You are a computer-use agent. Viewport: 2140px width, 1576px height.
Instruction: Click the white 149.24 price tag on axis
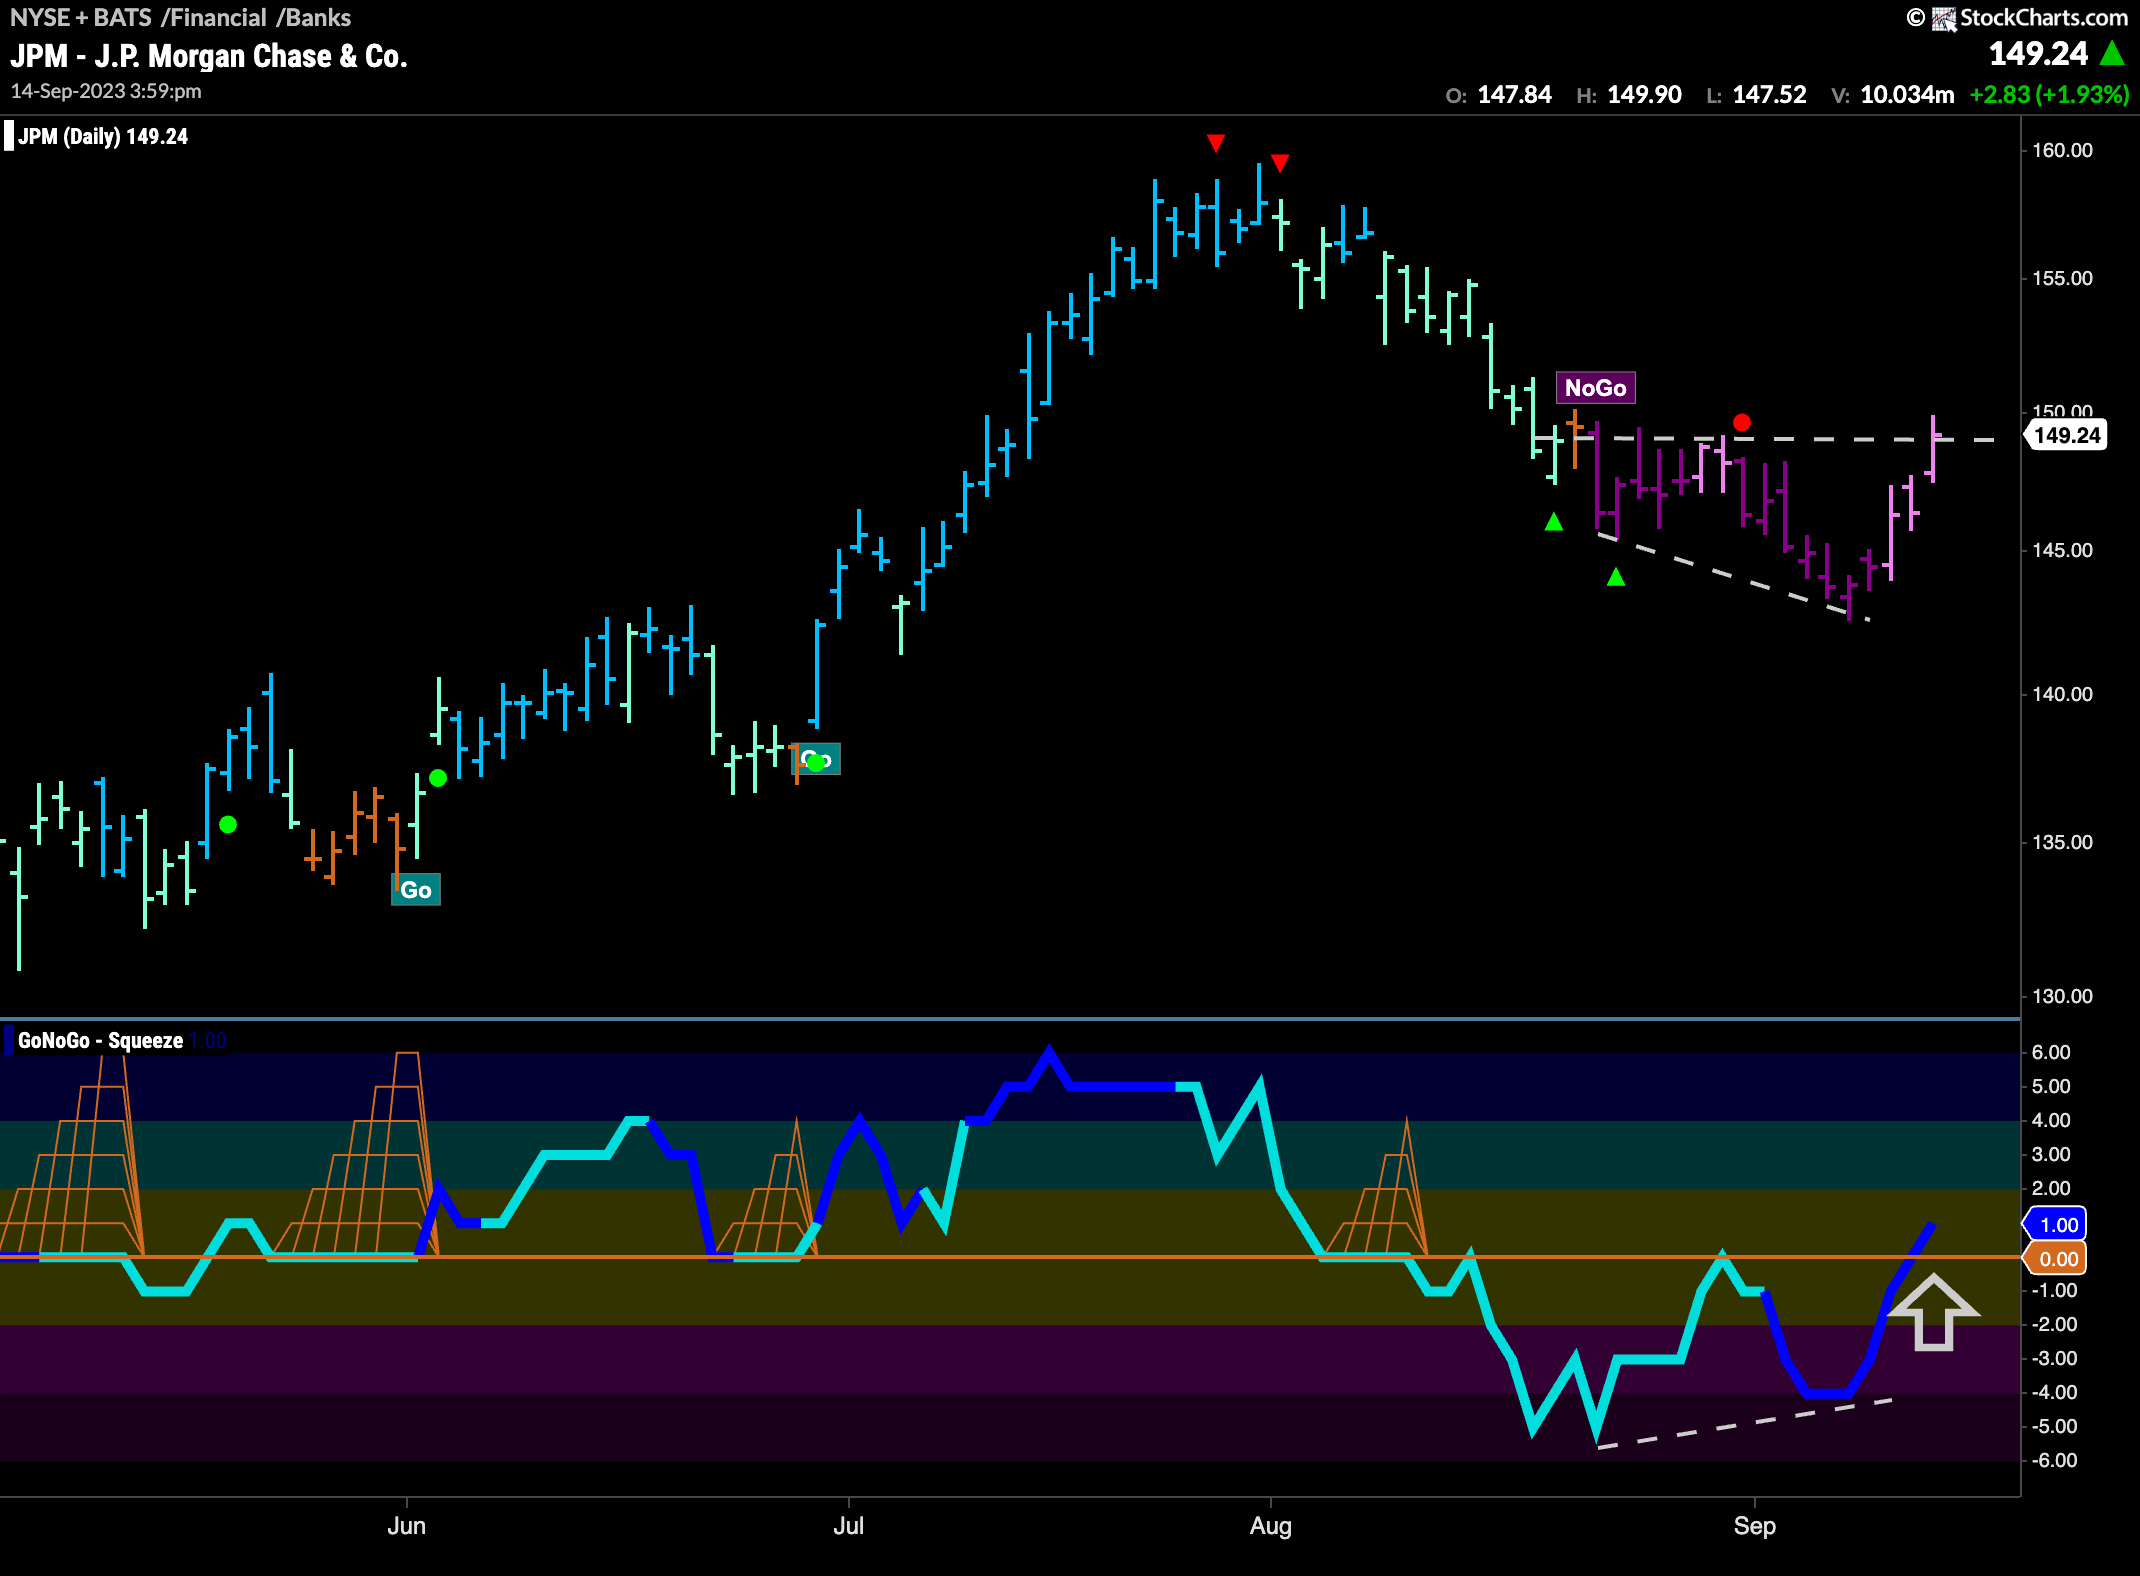[x=2065, y=435]
